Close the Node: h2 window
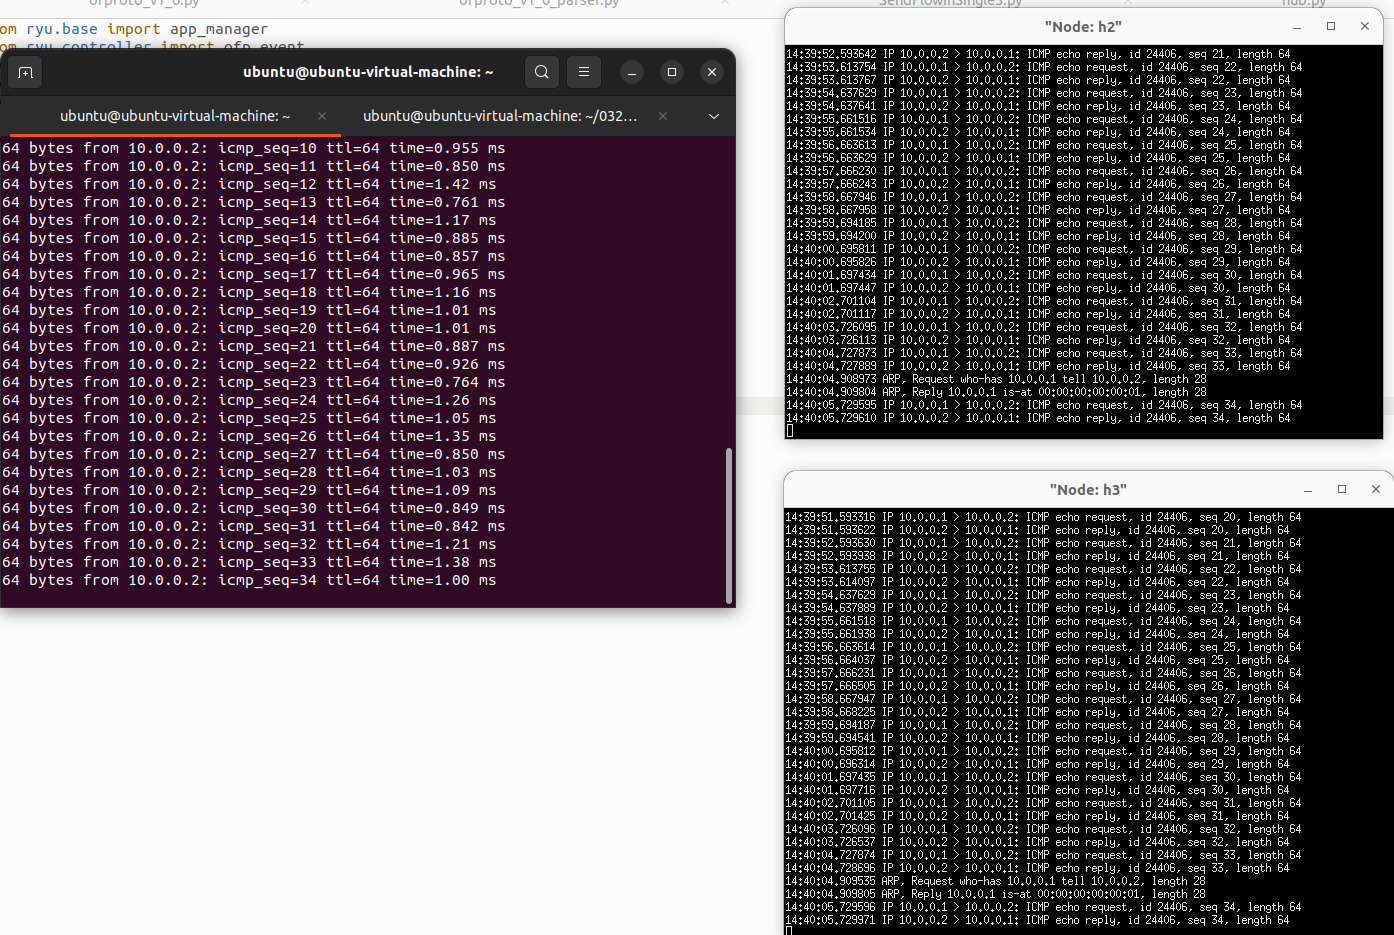 pyautogui.click(x=1365, y=27)
